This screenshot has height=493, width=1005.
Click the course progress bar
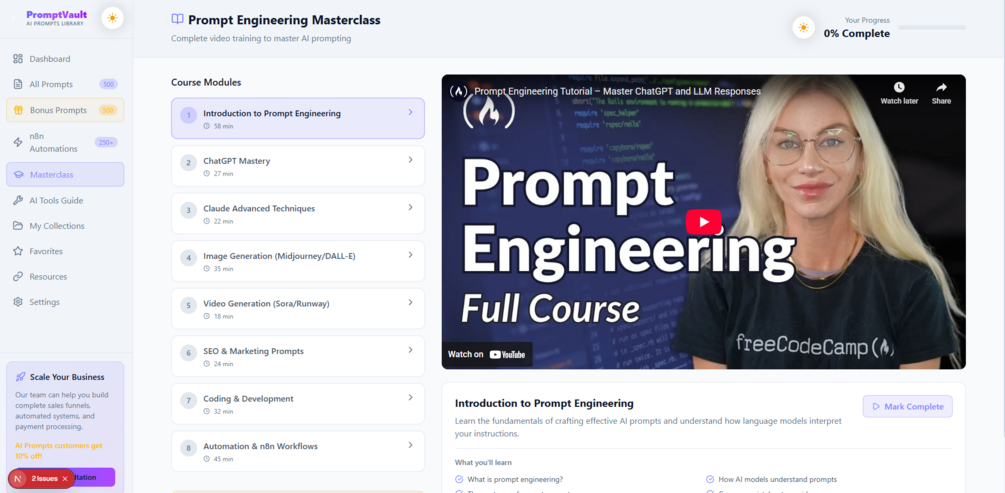[932, 28]
